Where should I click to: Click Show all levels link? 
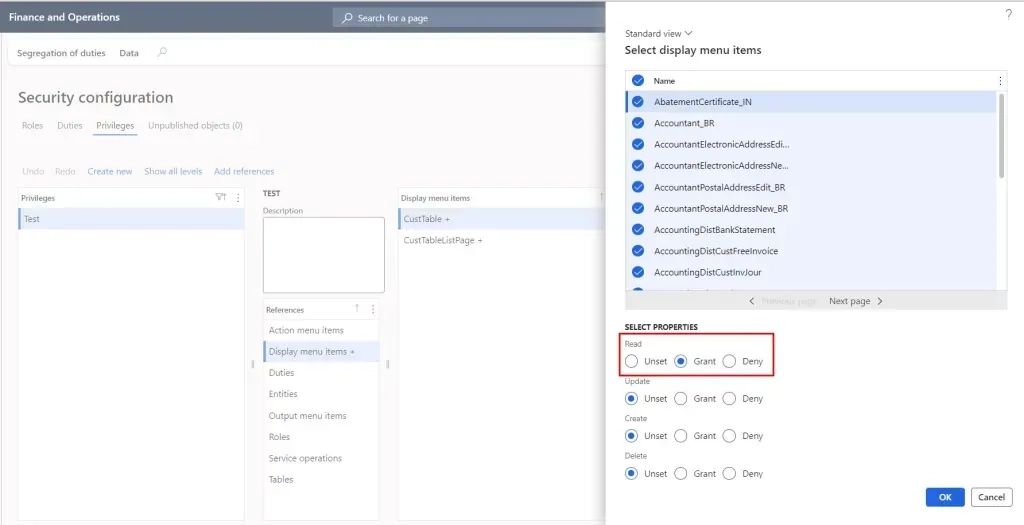tap(173, 171)
